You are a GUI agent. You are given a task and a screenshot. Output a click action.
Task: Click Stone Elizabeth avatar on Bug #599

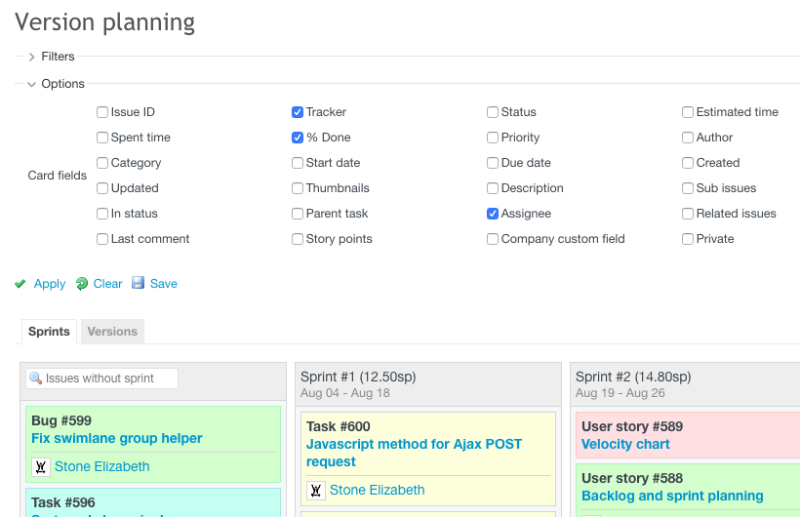(x=41, y=467)
